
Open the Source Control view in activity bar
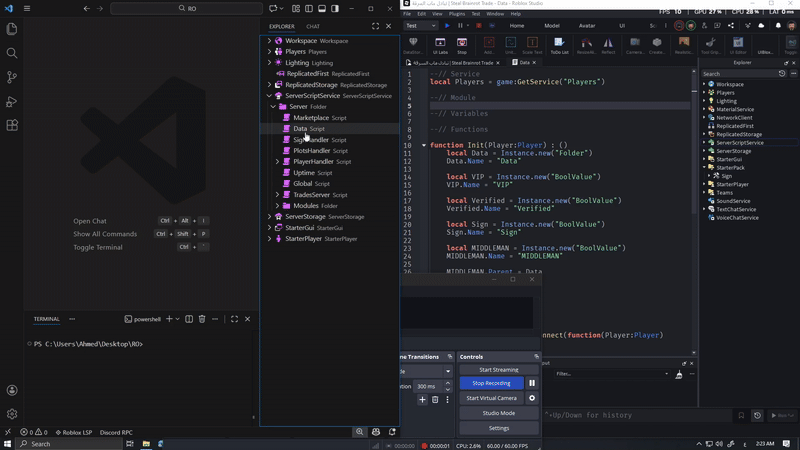(x=12, y=77)
